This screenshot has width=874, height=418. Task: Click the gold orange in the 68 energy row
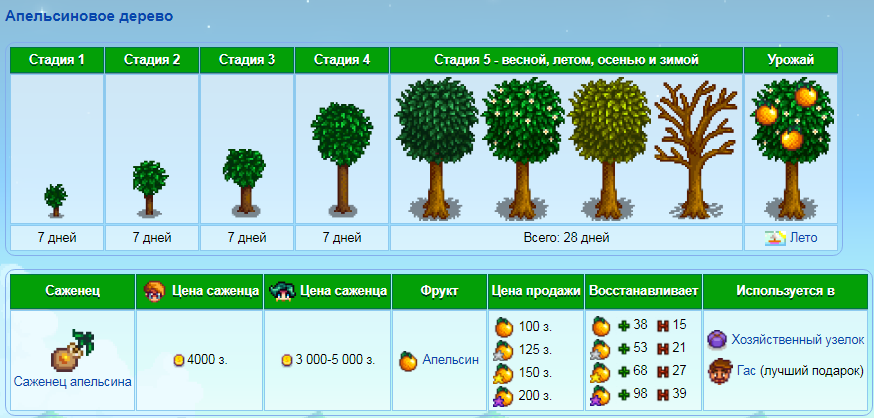(x=600, y=372)
